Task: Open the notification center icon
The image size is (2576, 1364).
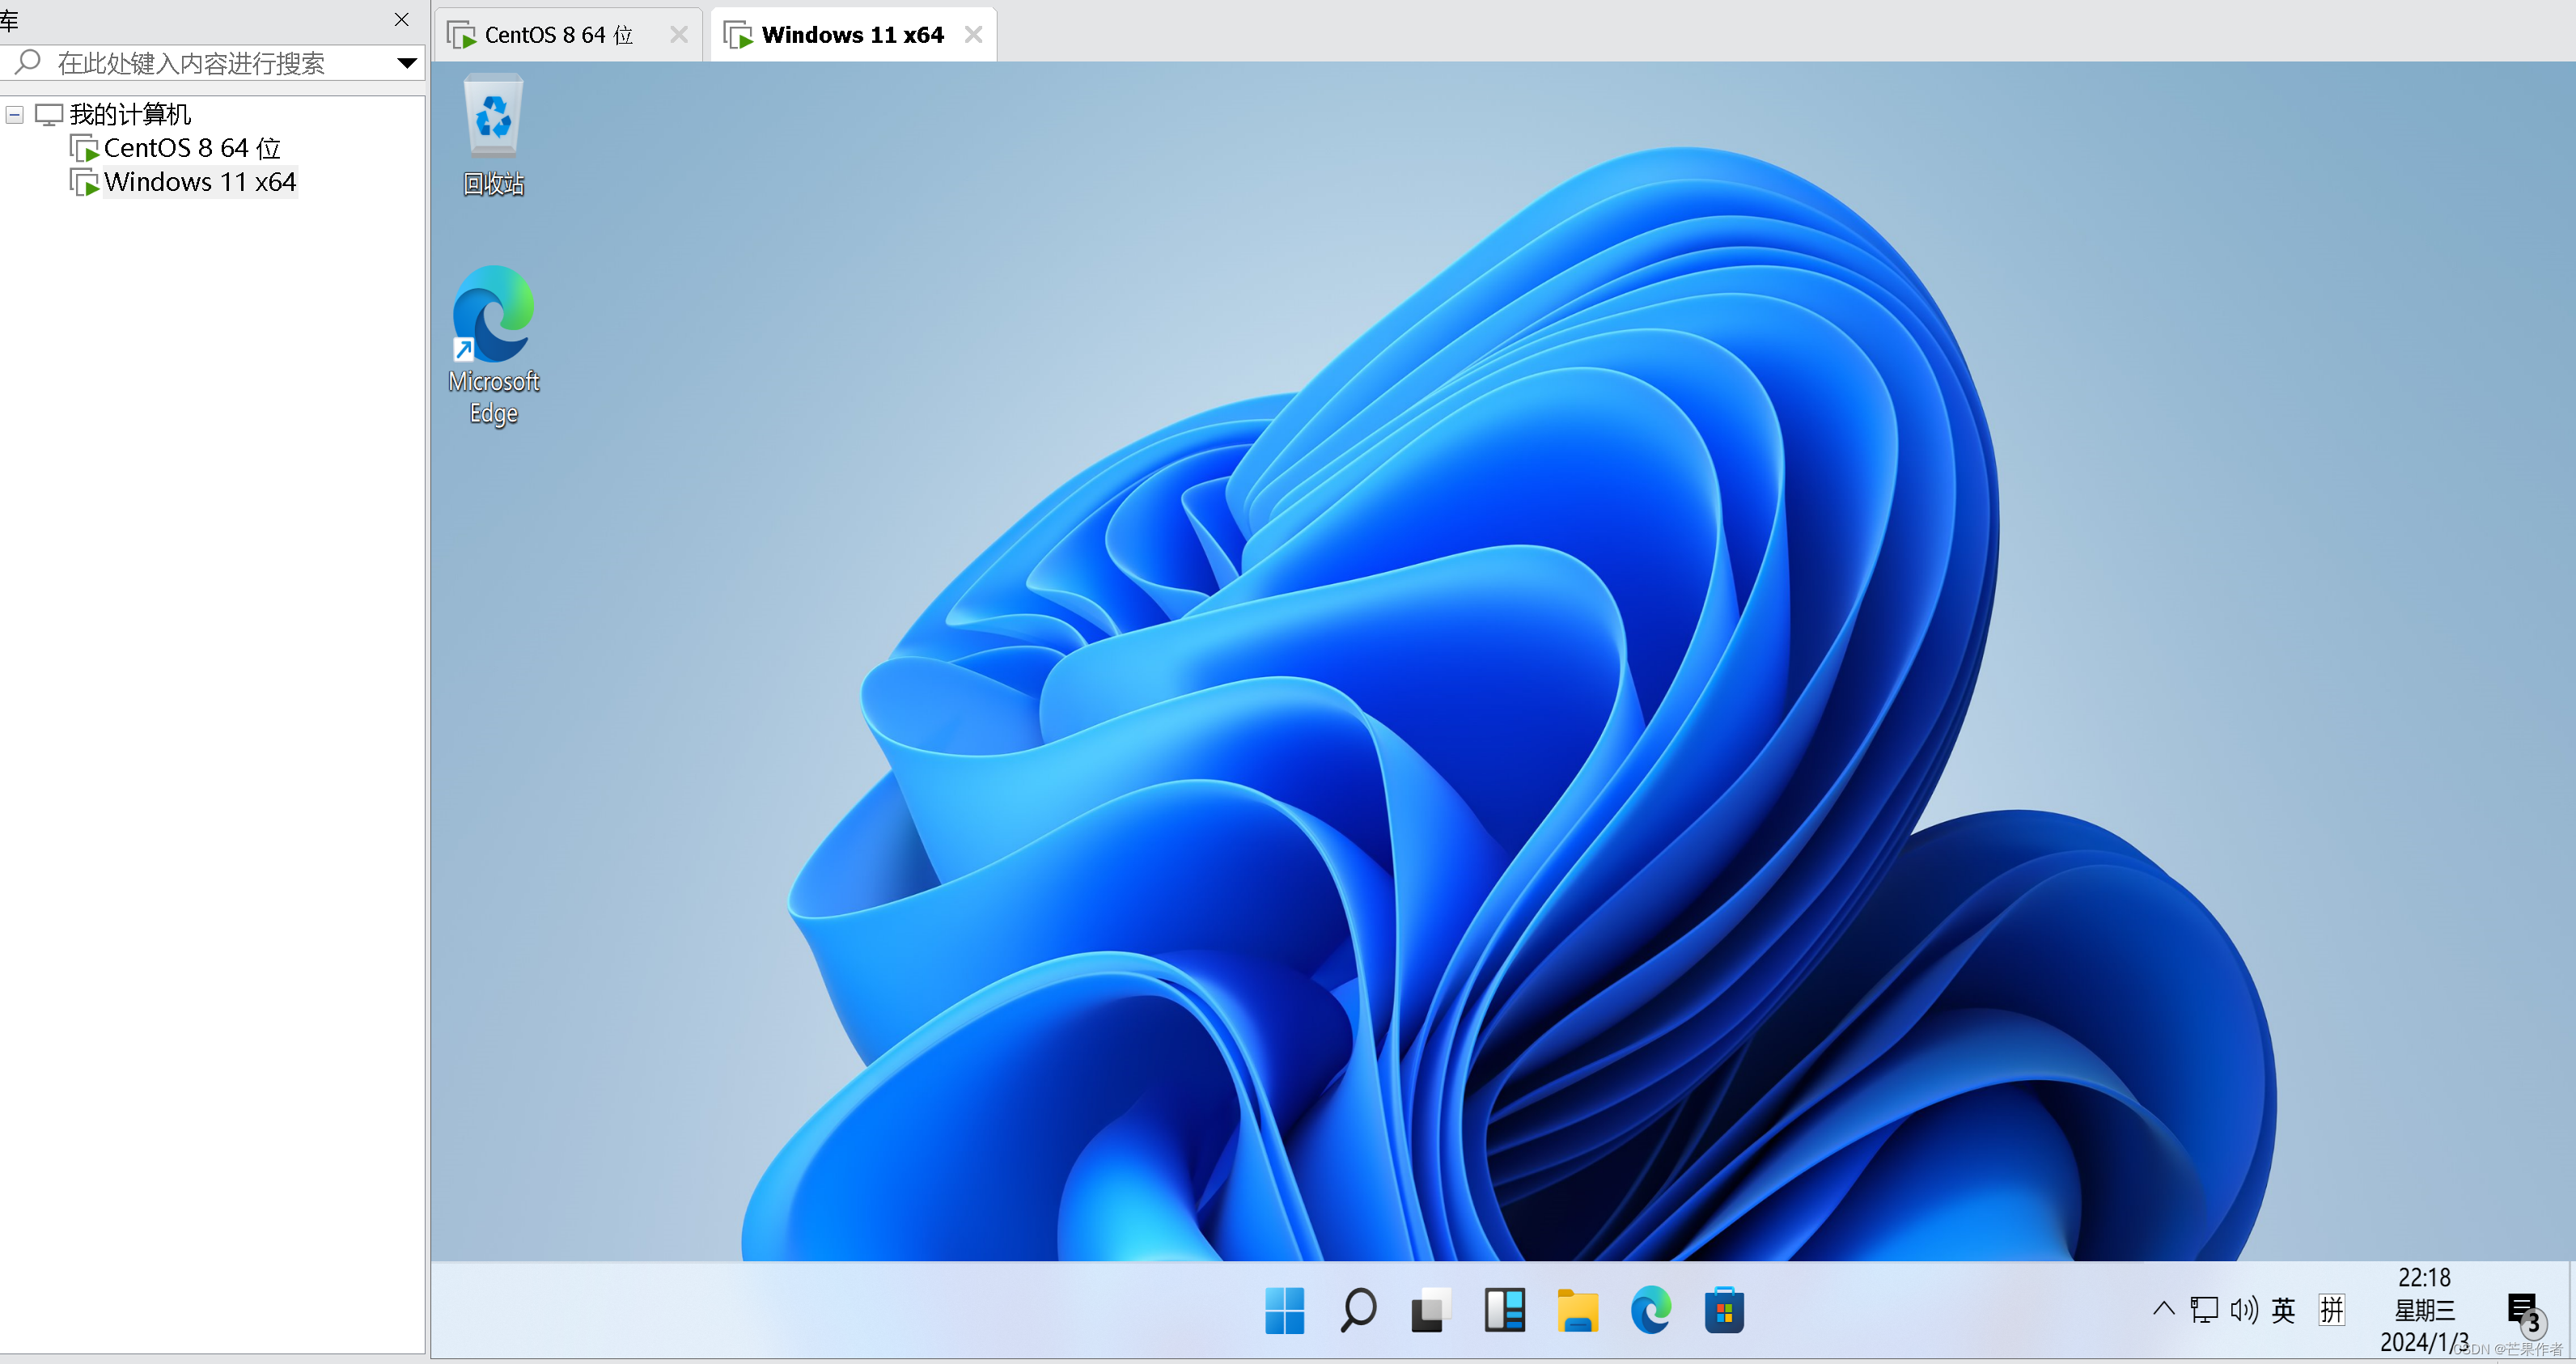Action: click(x=2523, y=1309)
